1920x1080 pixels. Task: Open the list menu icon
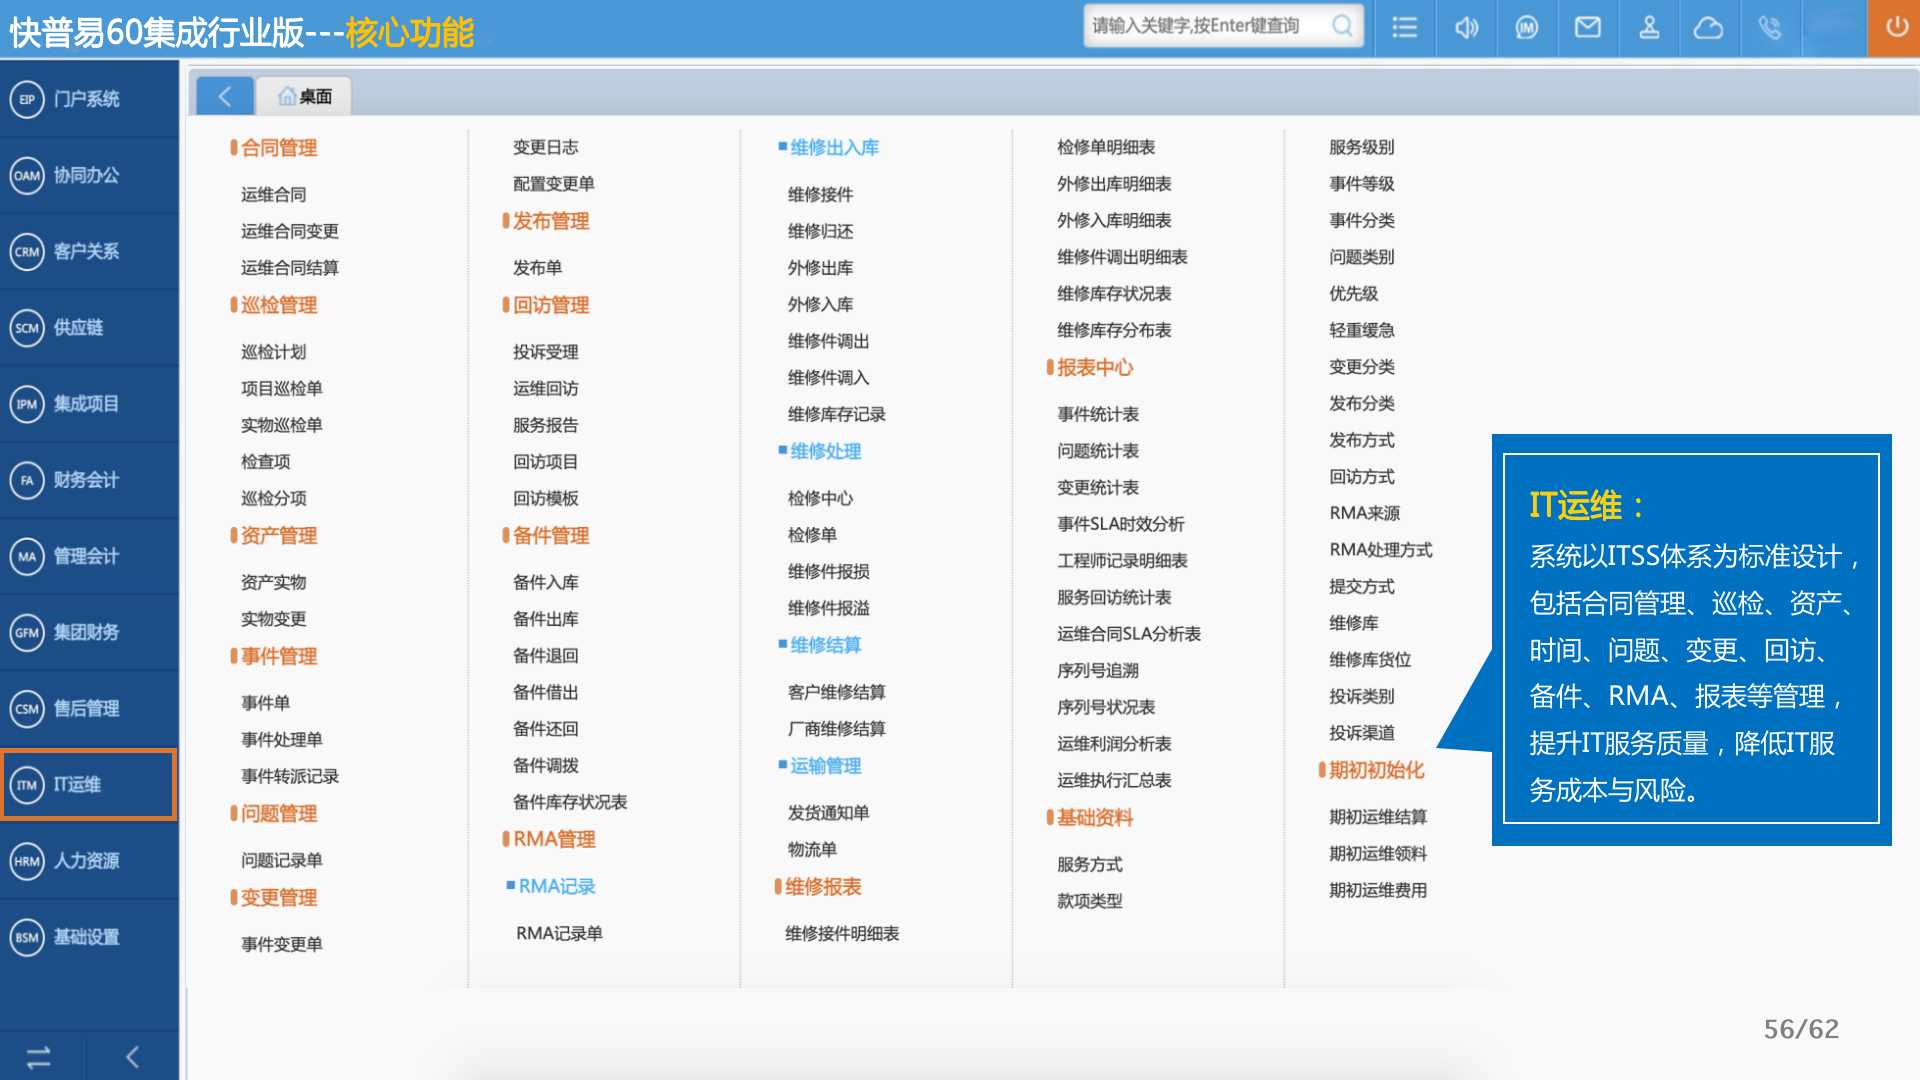pyautogui.click(x=1404, y=28)
